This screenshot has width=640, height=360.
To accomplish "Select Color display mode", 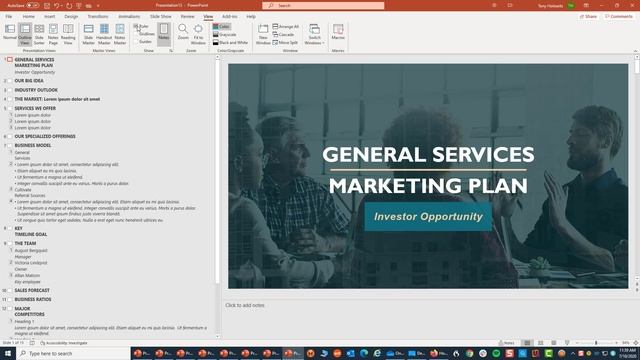I will 221,27.
